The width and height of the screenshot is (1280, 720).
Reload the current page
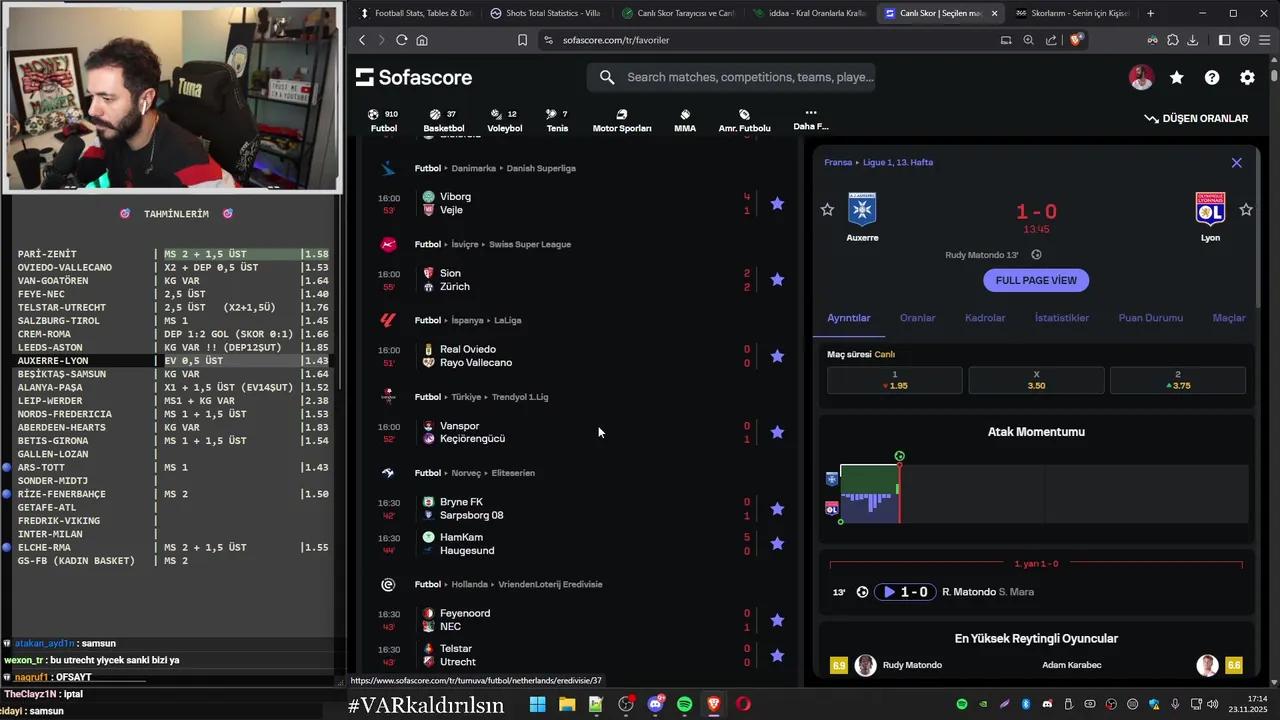(401, 40)
